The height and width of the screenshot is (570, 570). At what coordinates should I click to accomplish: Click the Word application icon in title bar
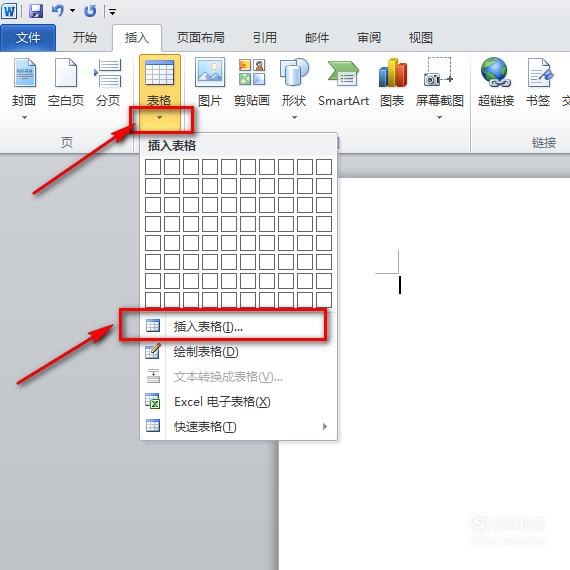click(x=9, y=11)
